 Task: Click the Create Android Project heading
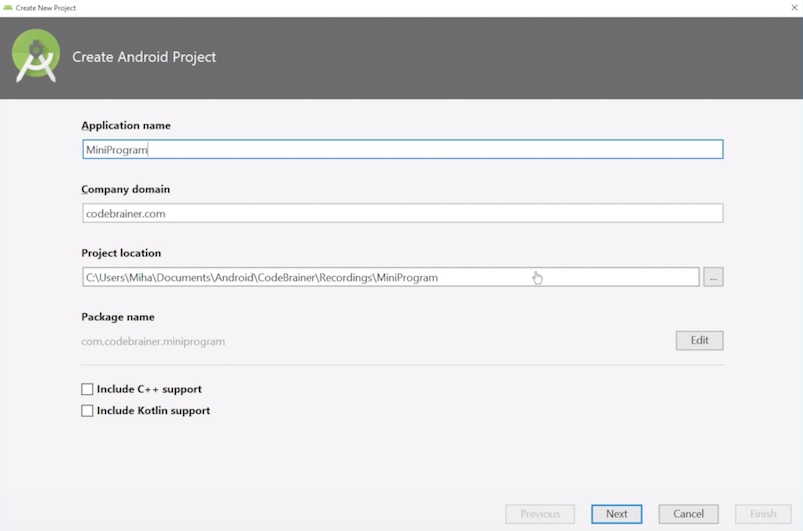point(144,57)
